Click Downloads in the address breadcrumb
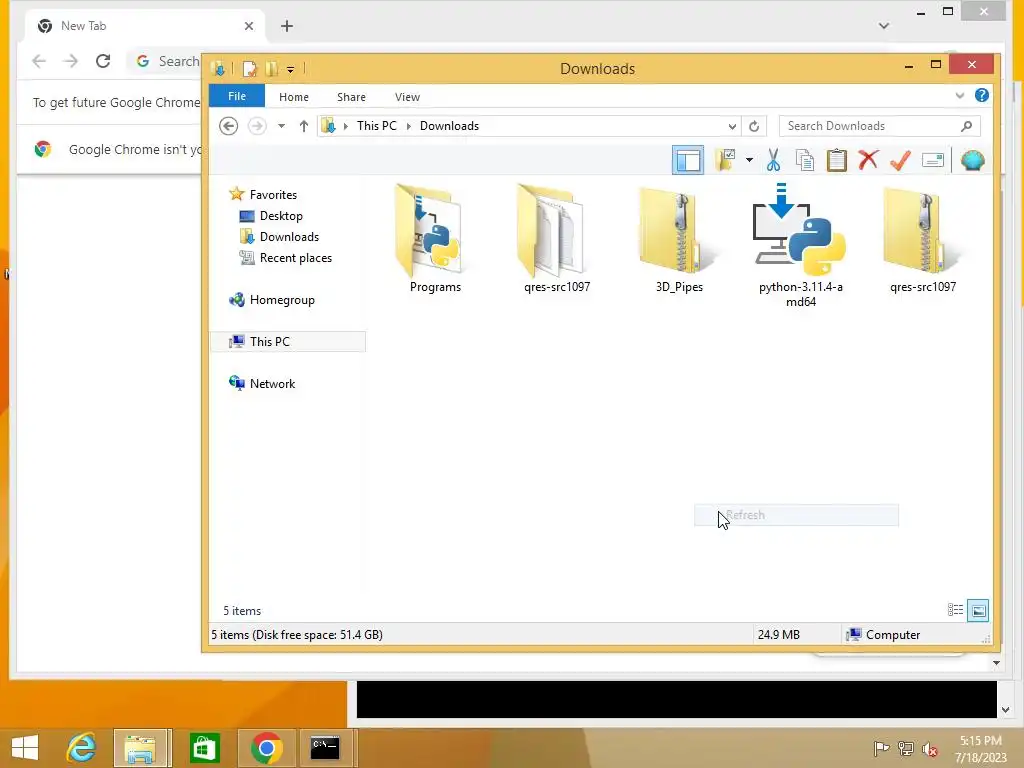Viewport: 1024px width, 768px height. (x=449, y=126)
